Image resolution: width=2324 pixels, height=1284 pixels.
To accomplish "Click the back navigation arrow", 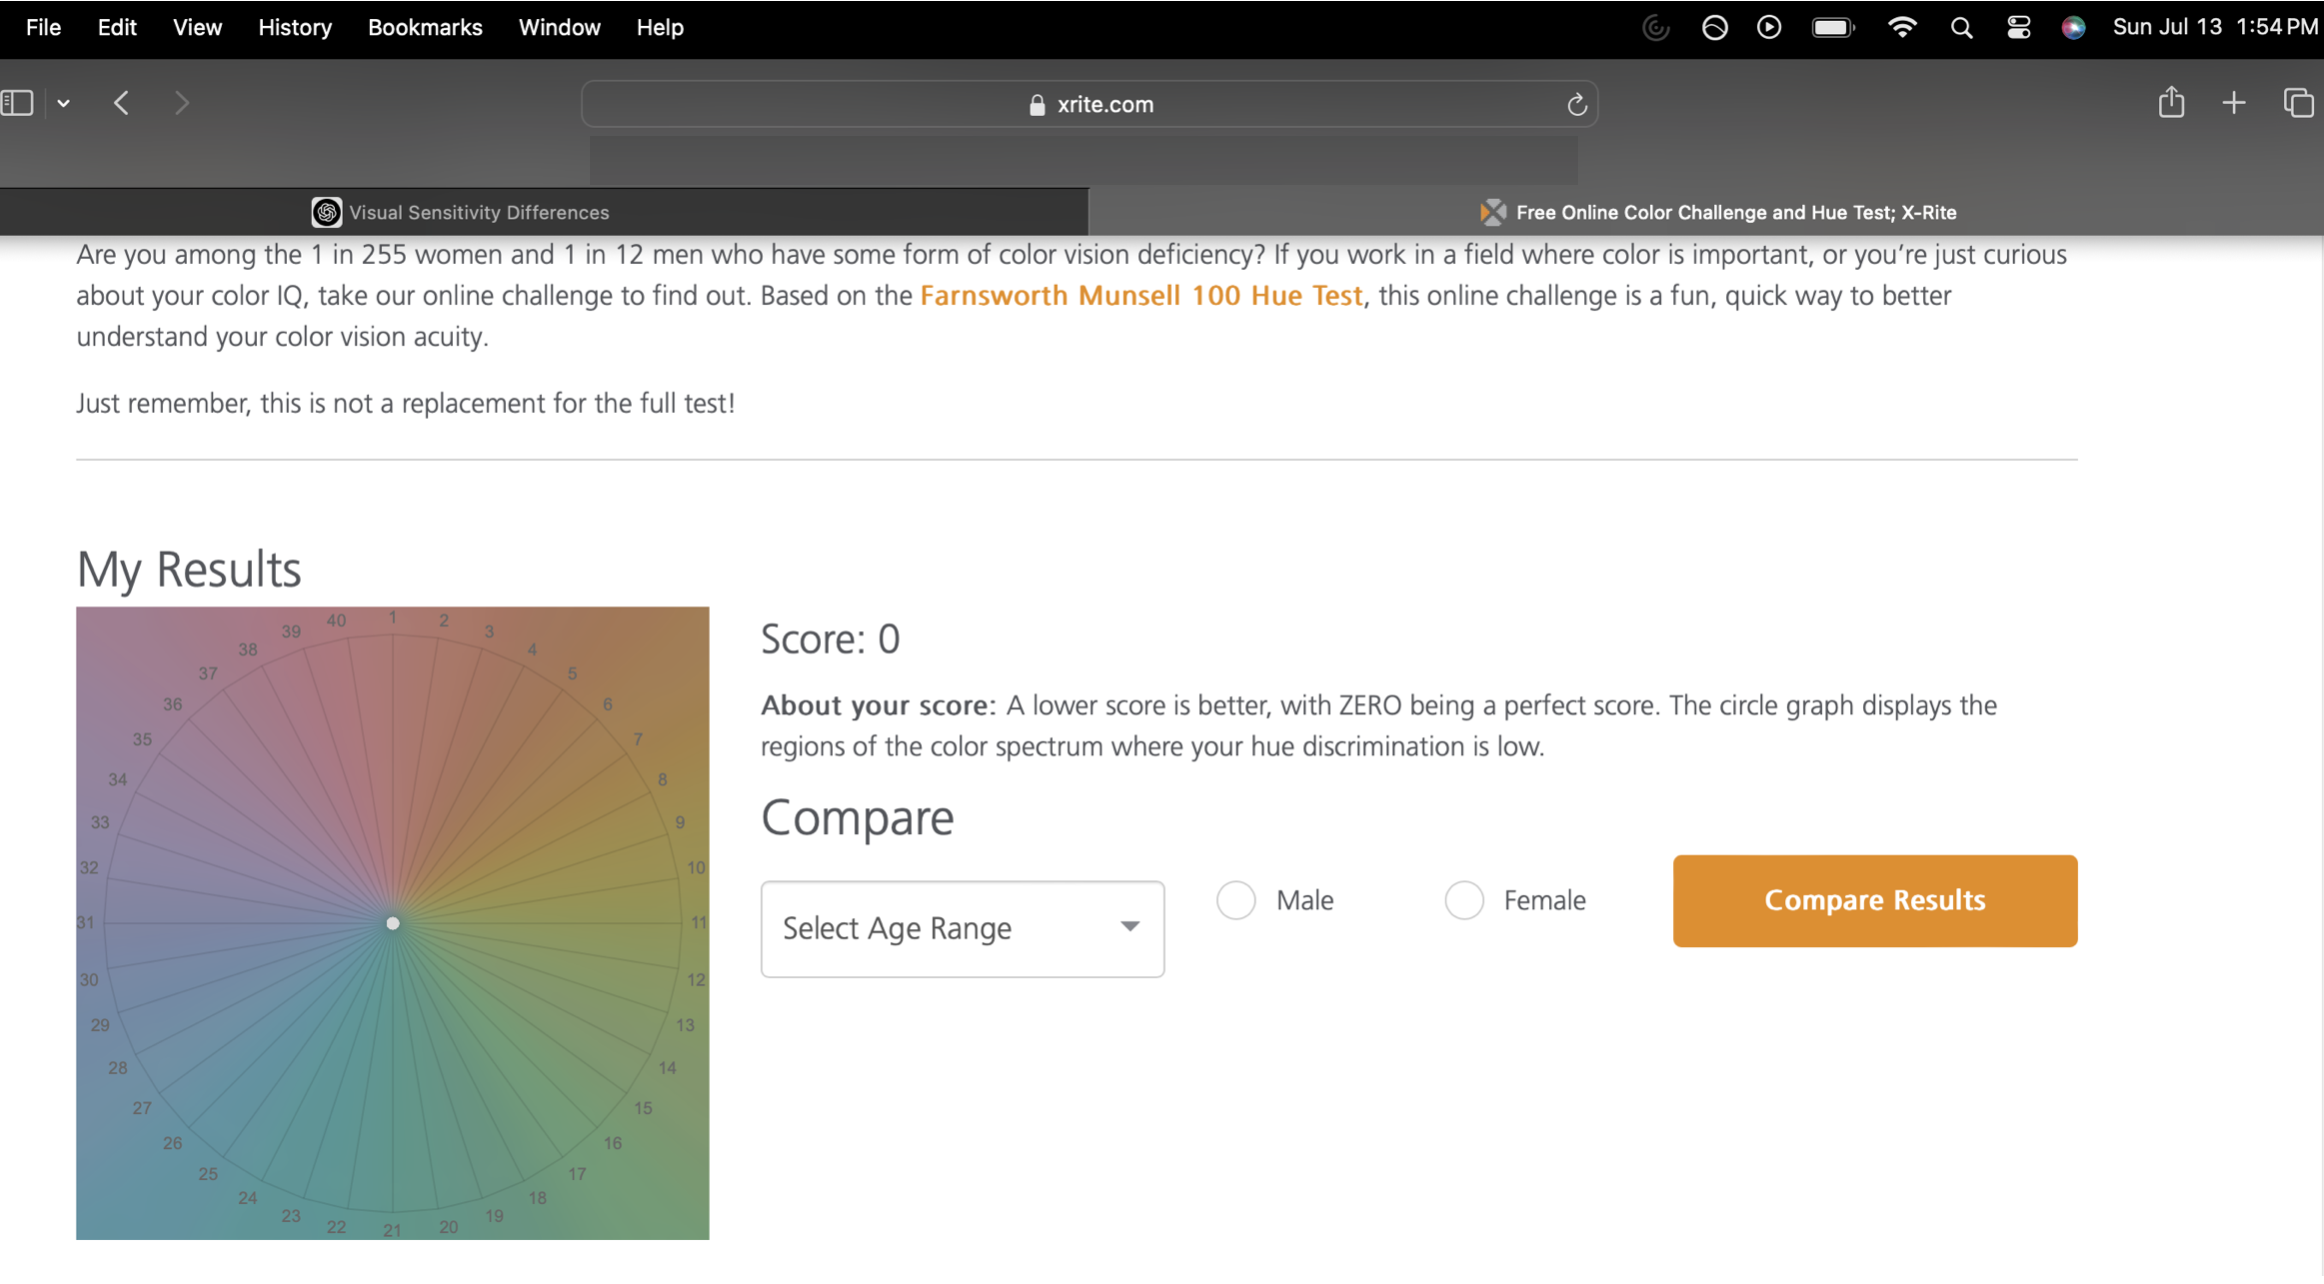I will pyautogui.click(x=121, y=103).
